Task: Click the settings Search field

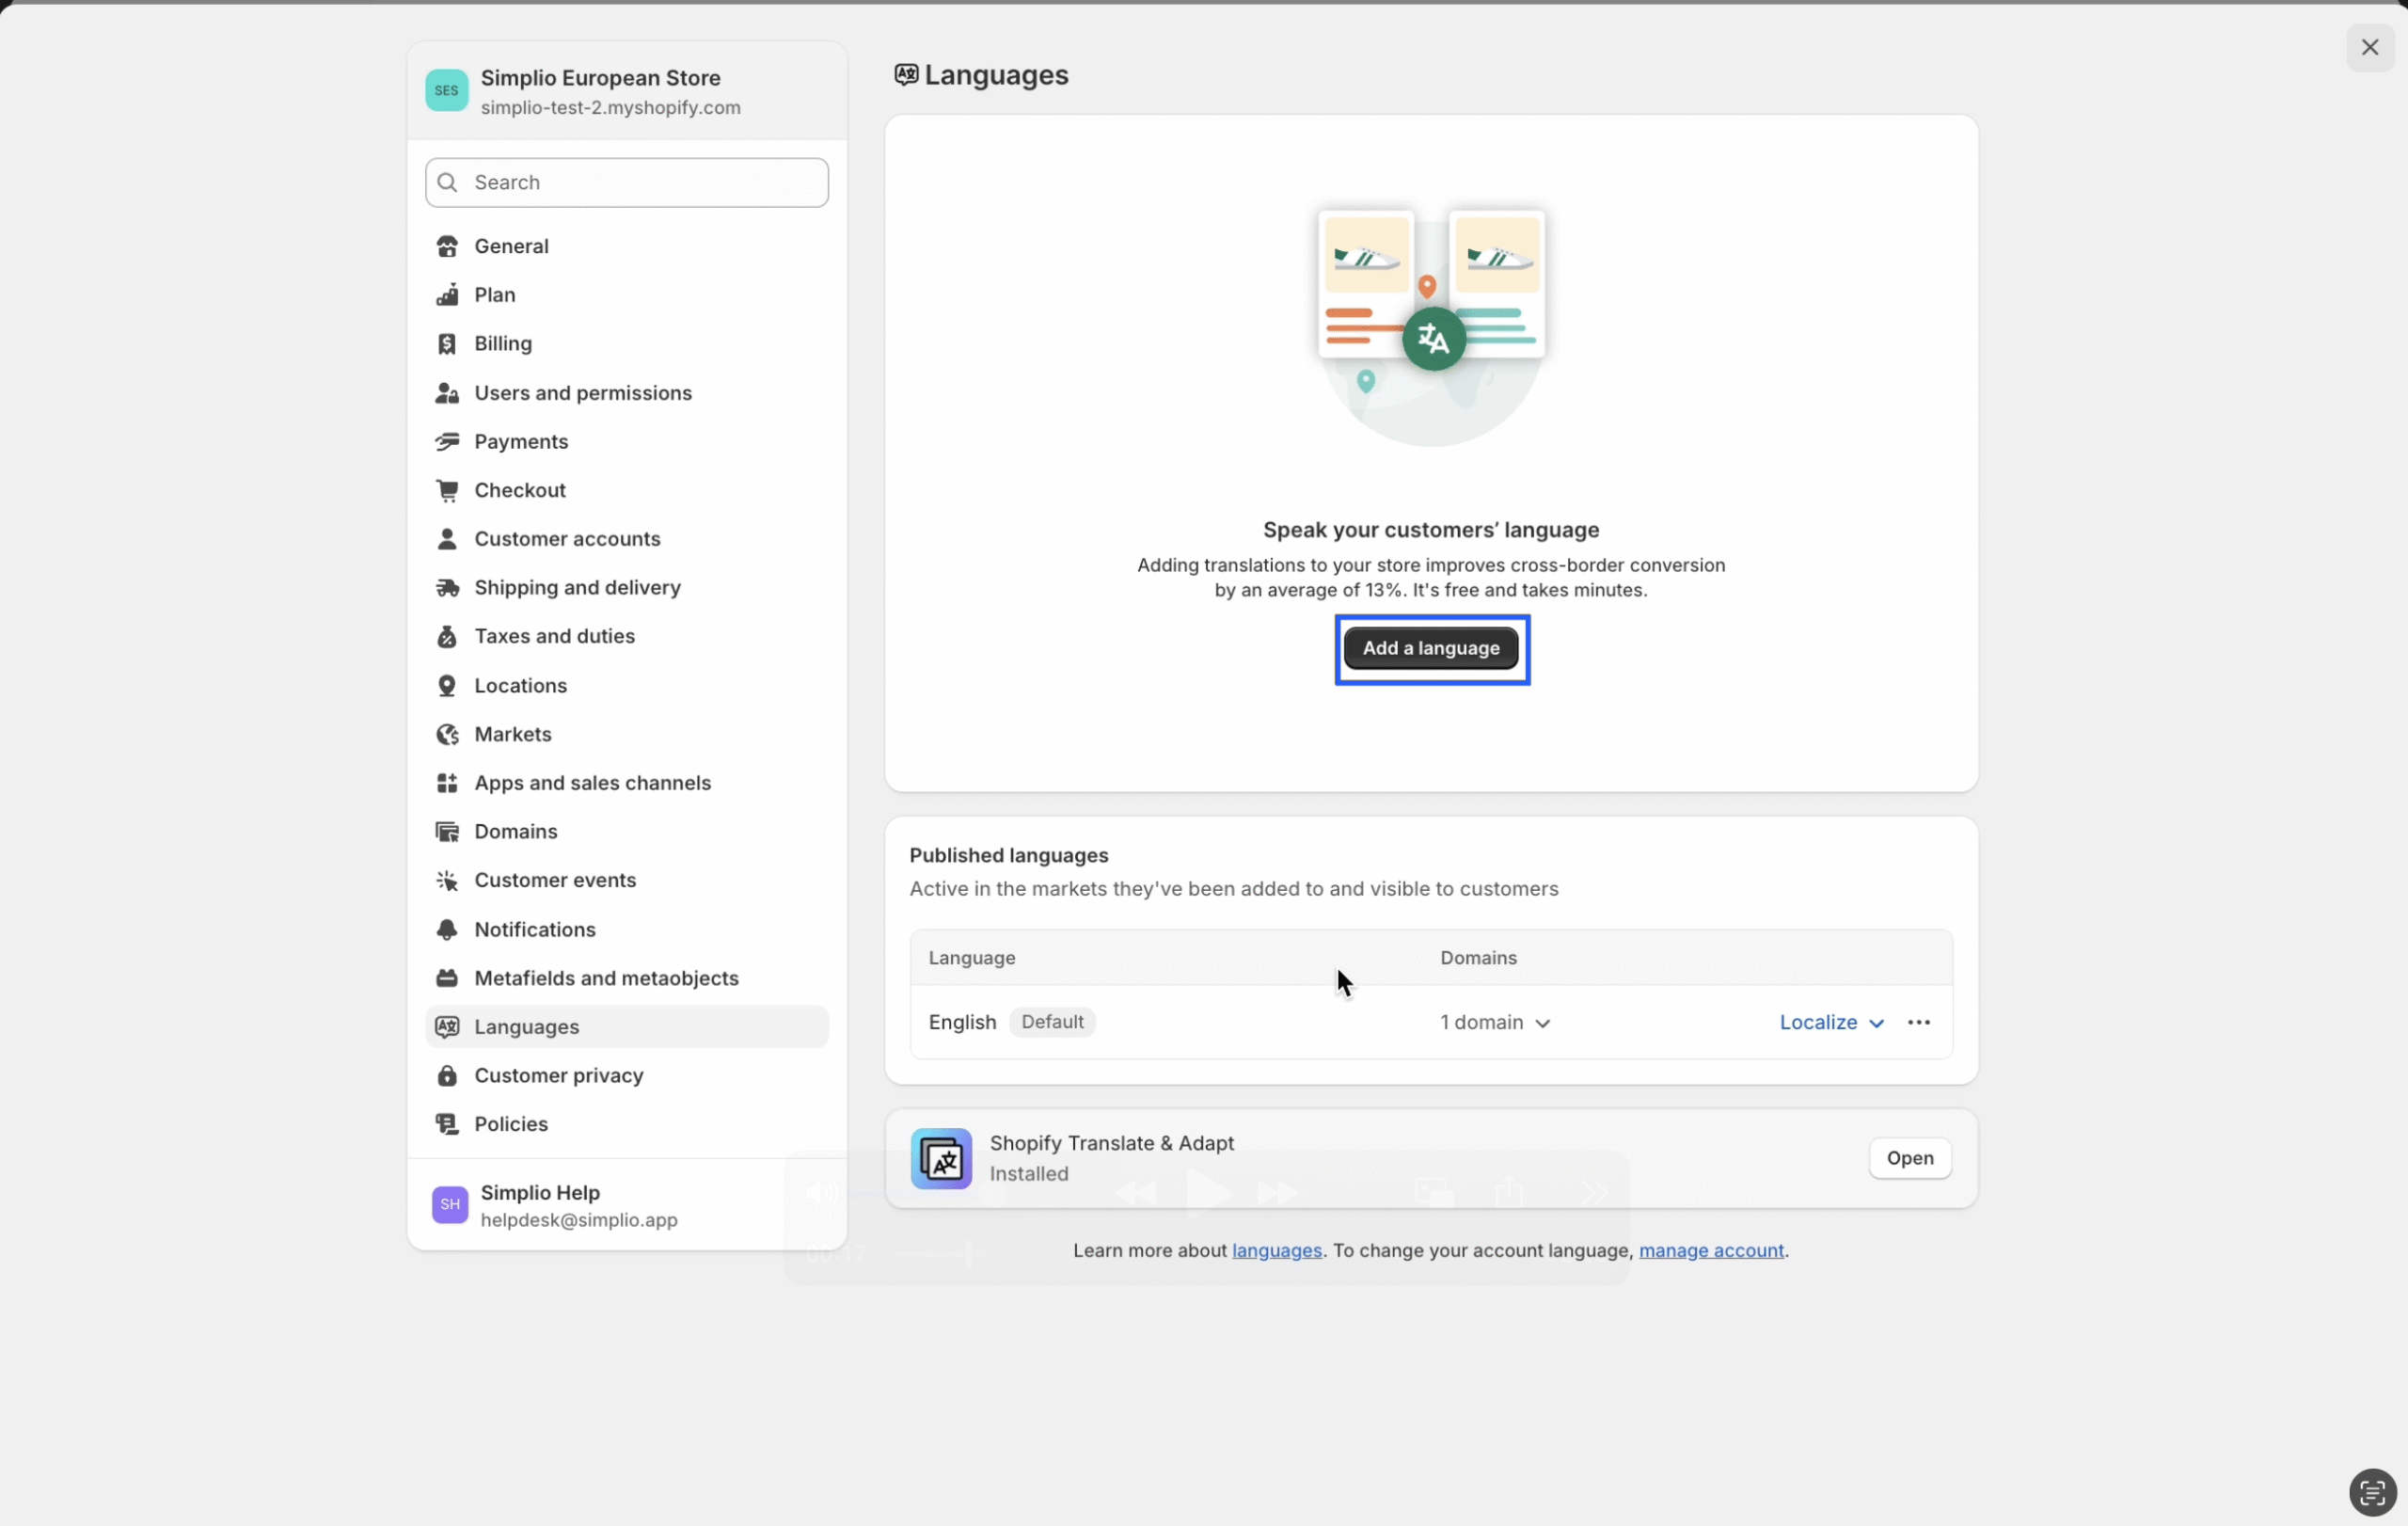Action: point(627,182)
